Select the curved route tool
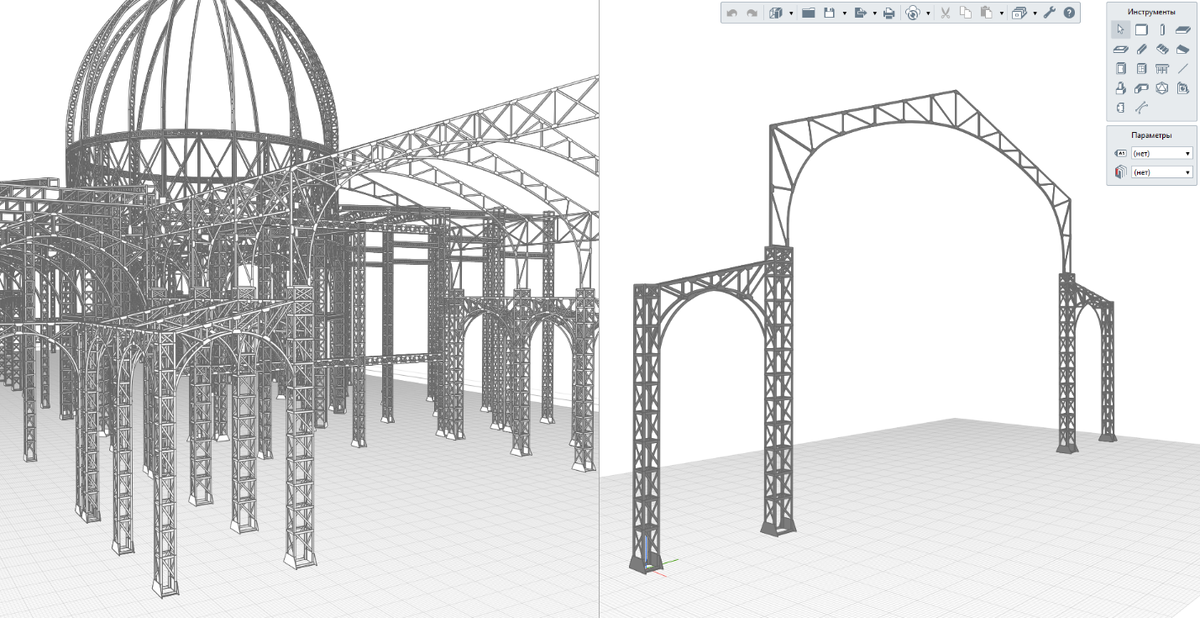1200x618 pixels. (x=1141, y=107)
